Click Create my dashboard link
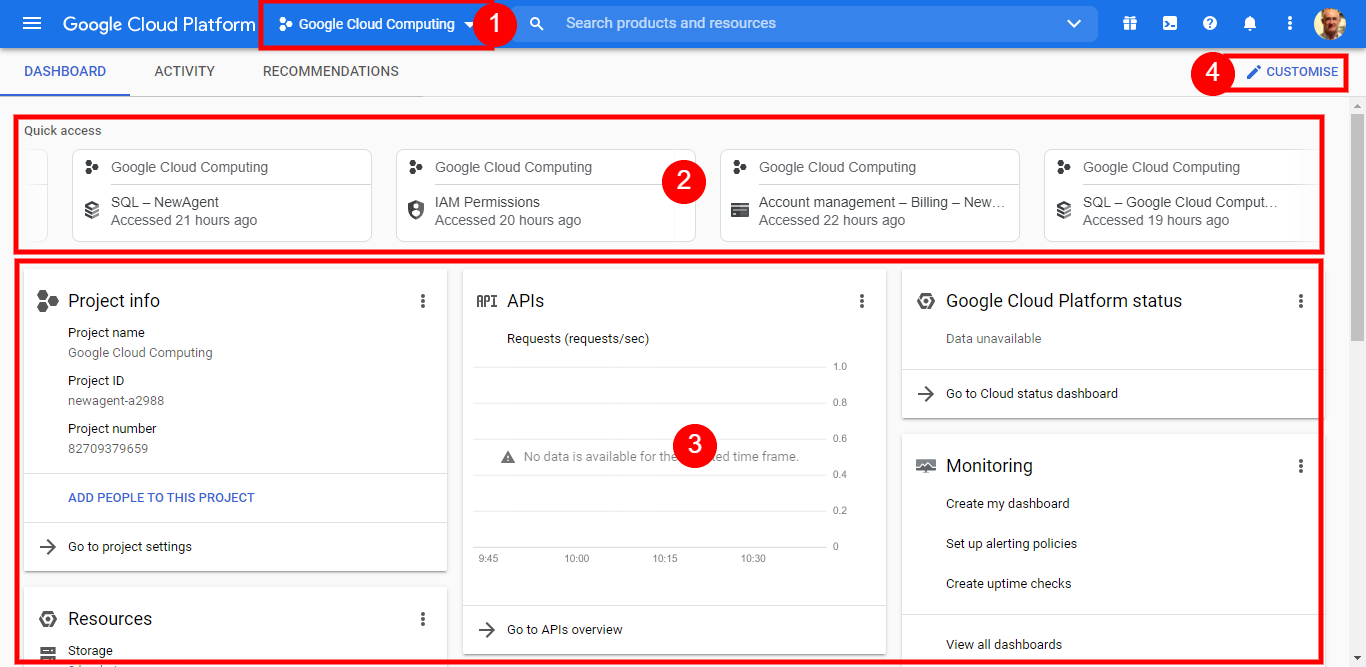Viewport: 1366px width, 667px height. tap(1008, 504)
